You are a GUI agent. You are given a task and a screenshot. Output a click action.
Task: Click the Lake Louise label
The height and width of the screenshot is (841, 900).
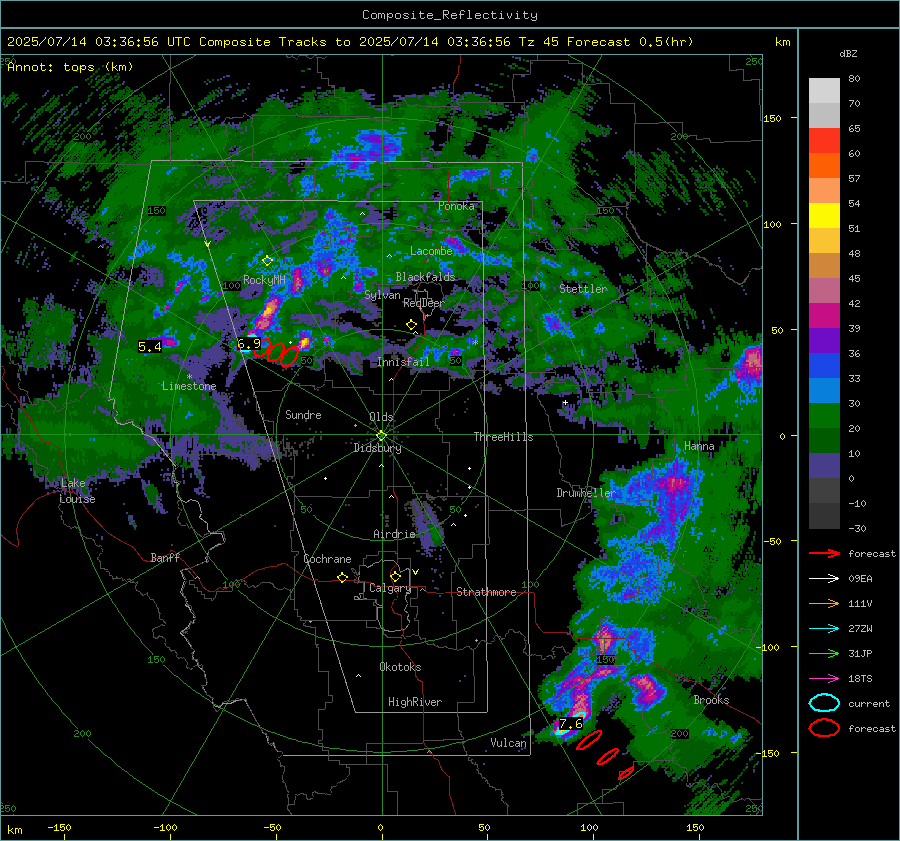(77, 491)
